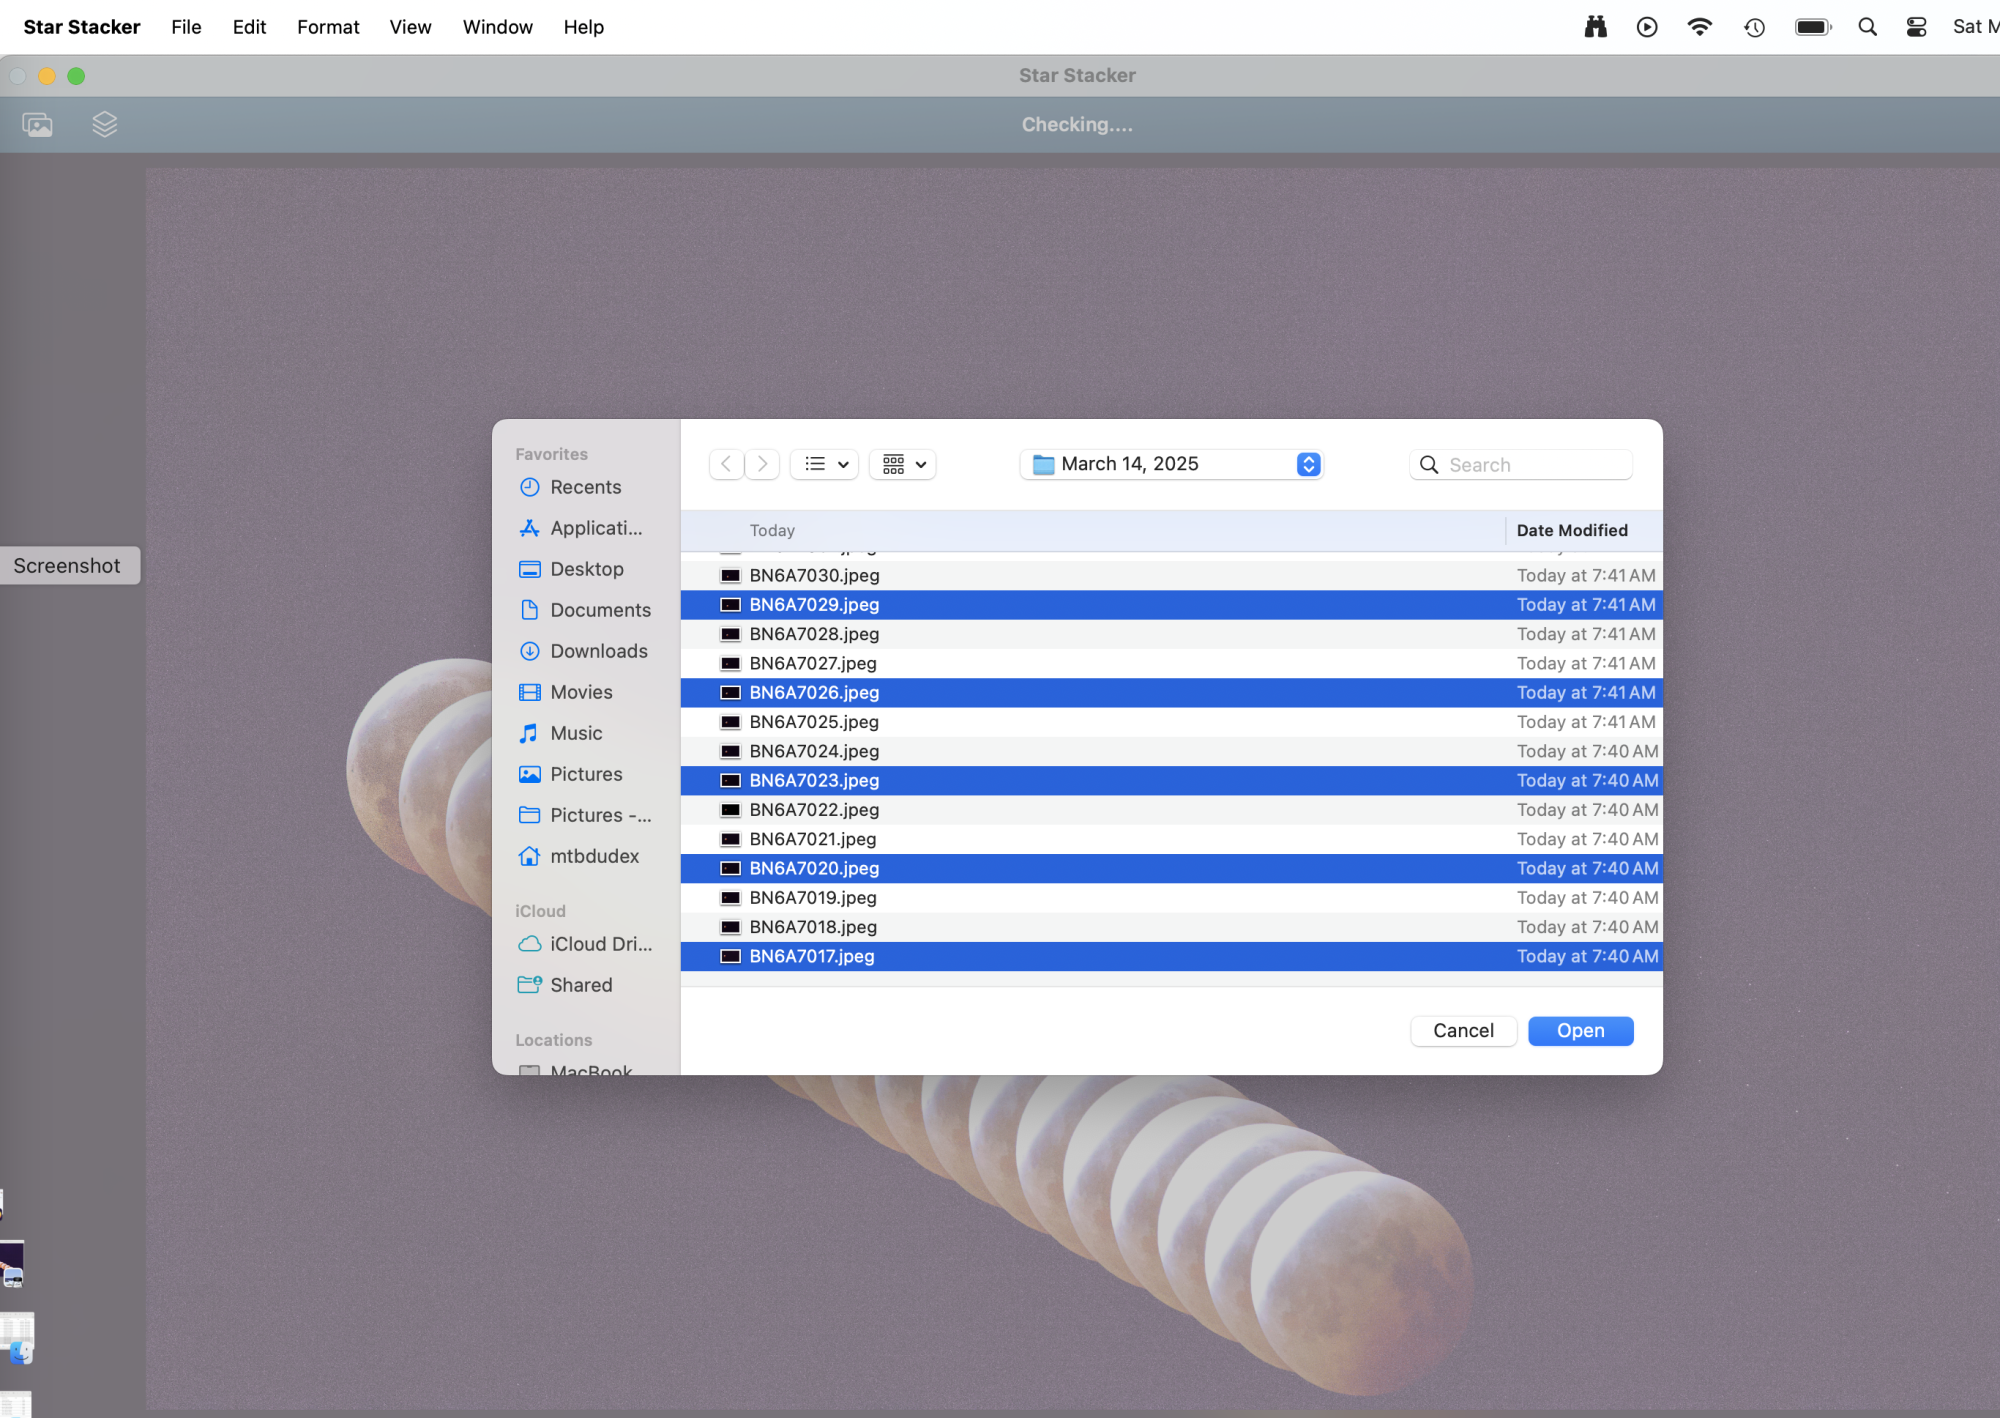Select the mtbdudex home folder in sidebar
Viewport: 2000px width, 1418px height.
[x=586, y=856]
